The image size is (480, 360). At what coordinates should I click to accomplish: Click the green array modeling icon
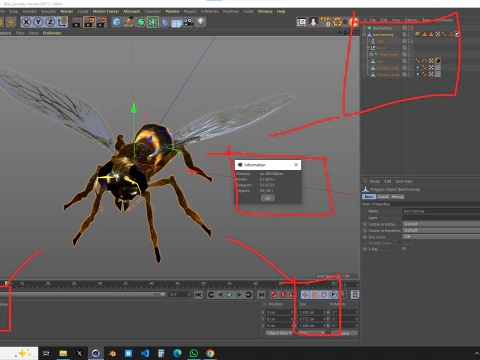pos(153,22)
